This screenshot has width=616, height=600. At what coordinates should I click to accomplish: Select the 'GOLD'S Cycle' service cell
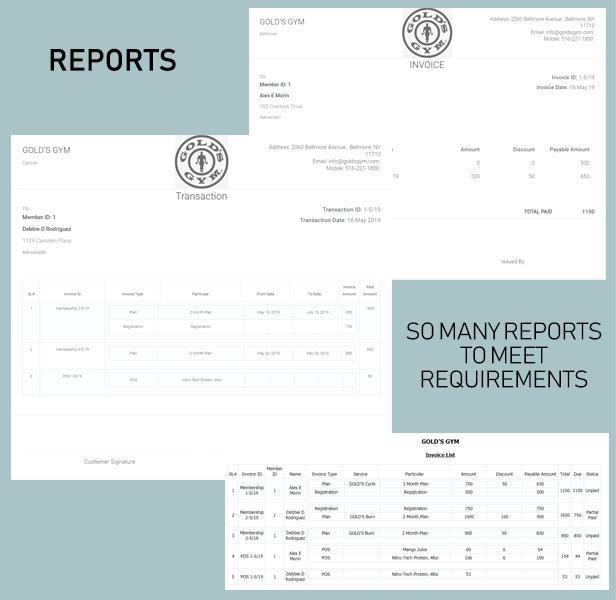tap(362, 484)
